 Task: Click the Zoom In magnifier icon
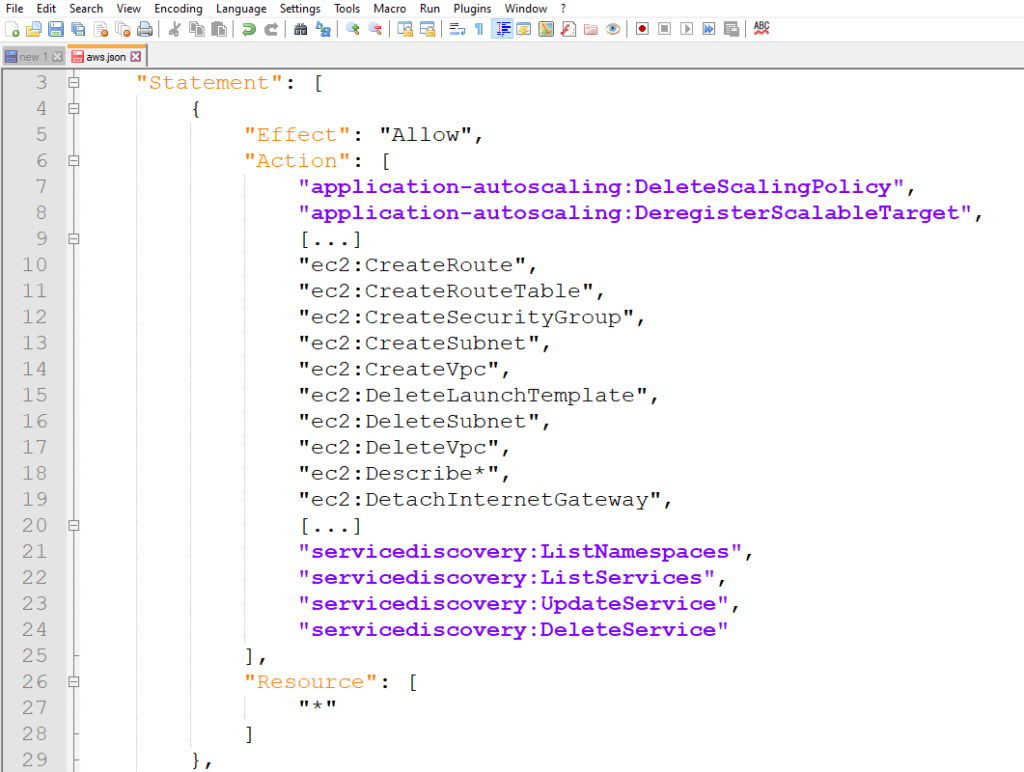tap(353, 29)
